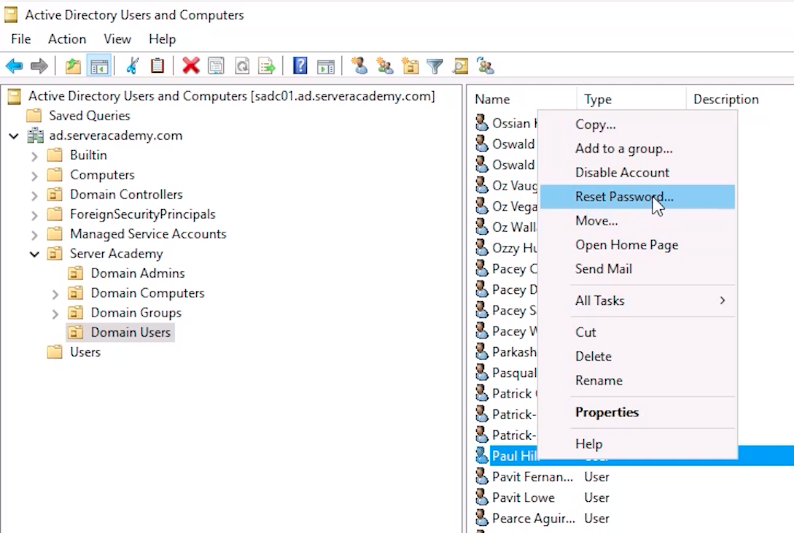Choose Reset Password from context menu
Image resolution: width=794 pixels, height=533 pixels.
click(x=624, y=197)
